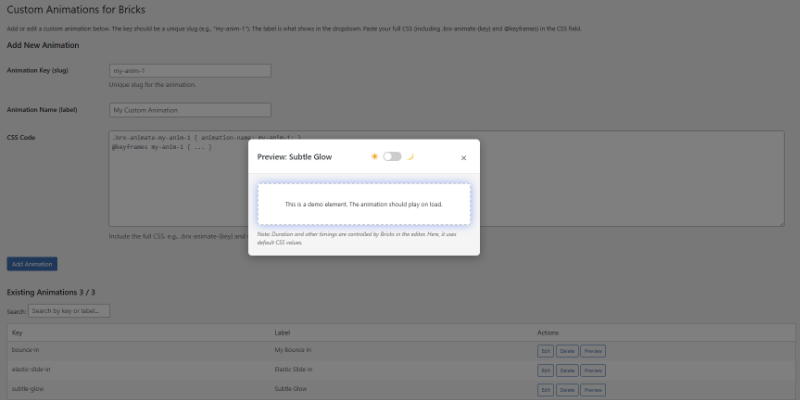The height and width of the screenshot is (400, 800).
Task: Click the Unique slug for the animation hint
Action: pos(152,85)
